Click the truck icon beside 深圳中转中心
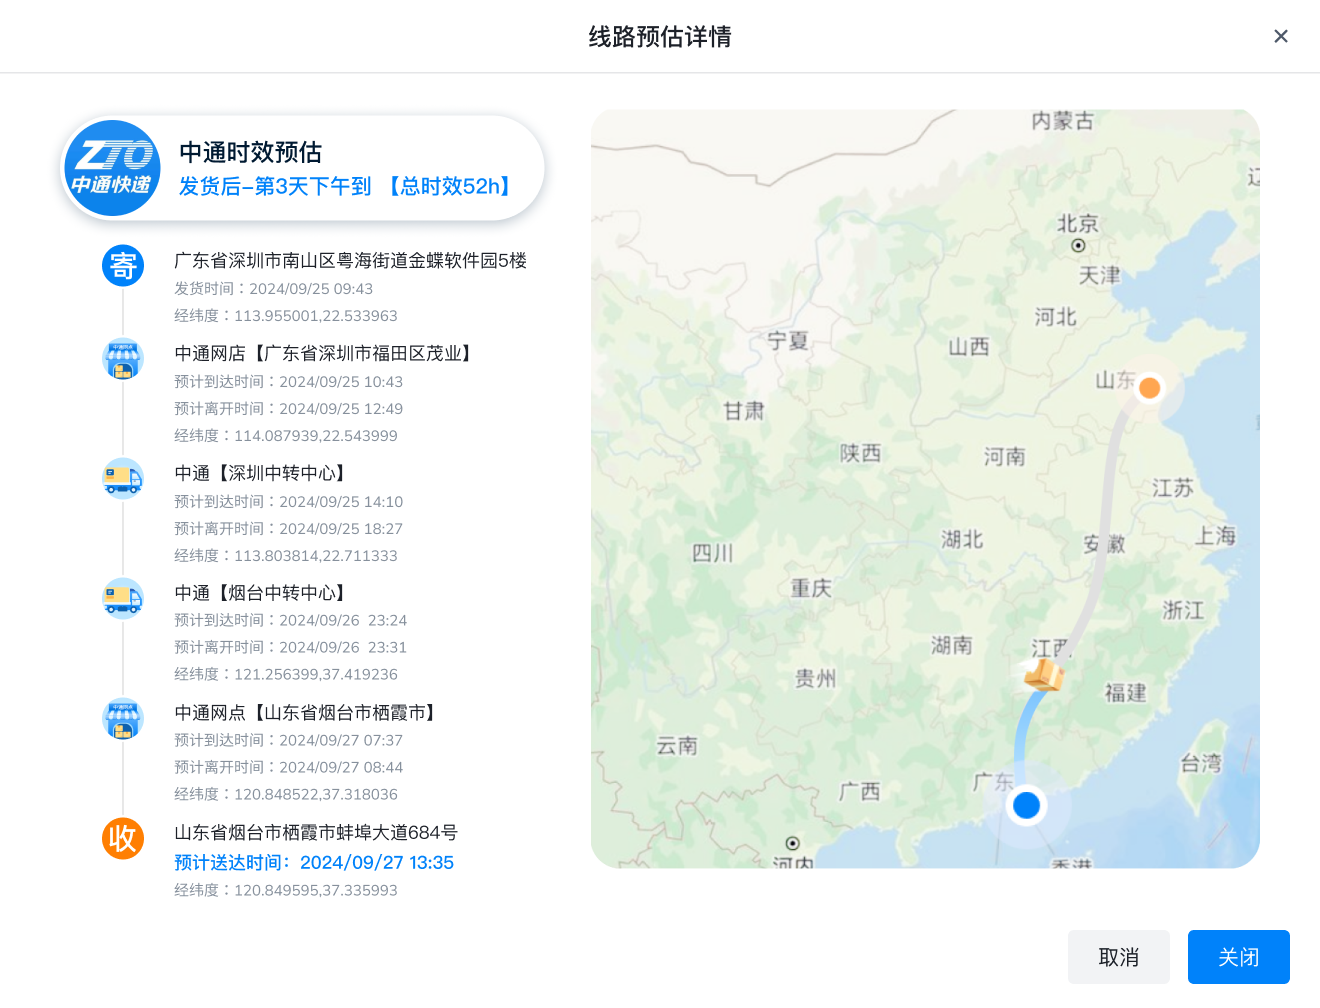 [123, 479]
